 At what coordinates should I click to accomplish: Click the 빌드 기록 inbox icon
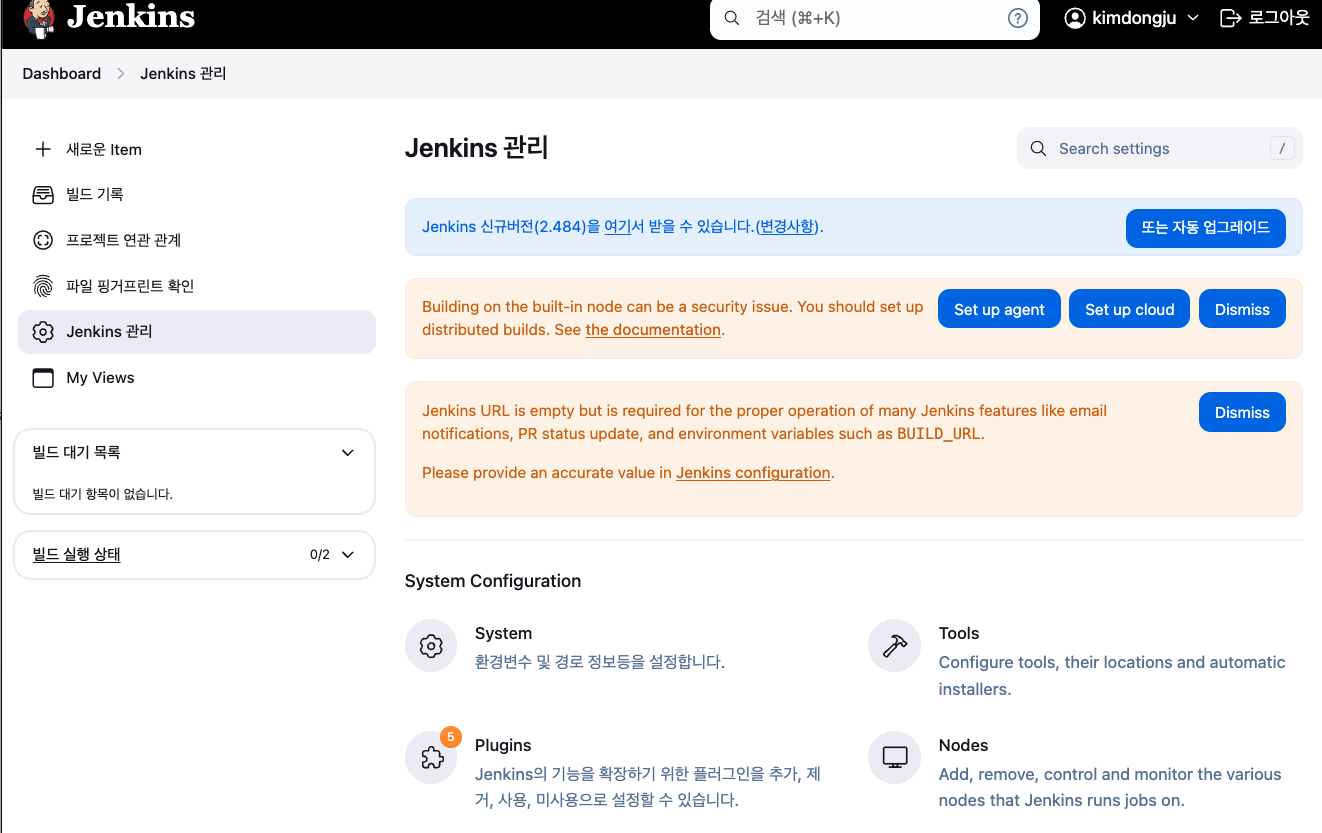(43, 194)
